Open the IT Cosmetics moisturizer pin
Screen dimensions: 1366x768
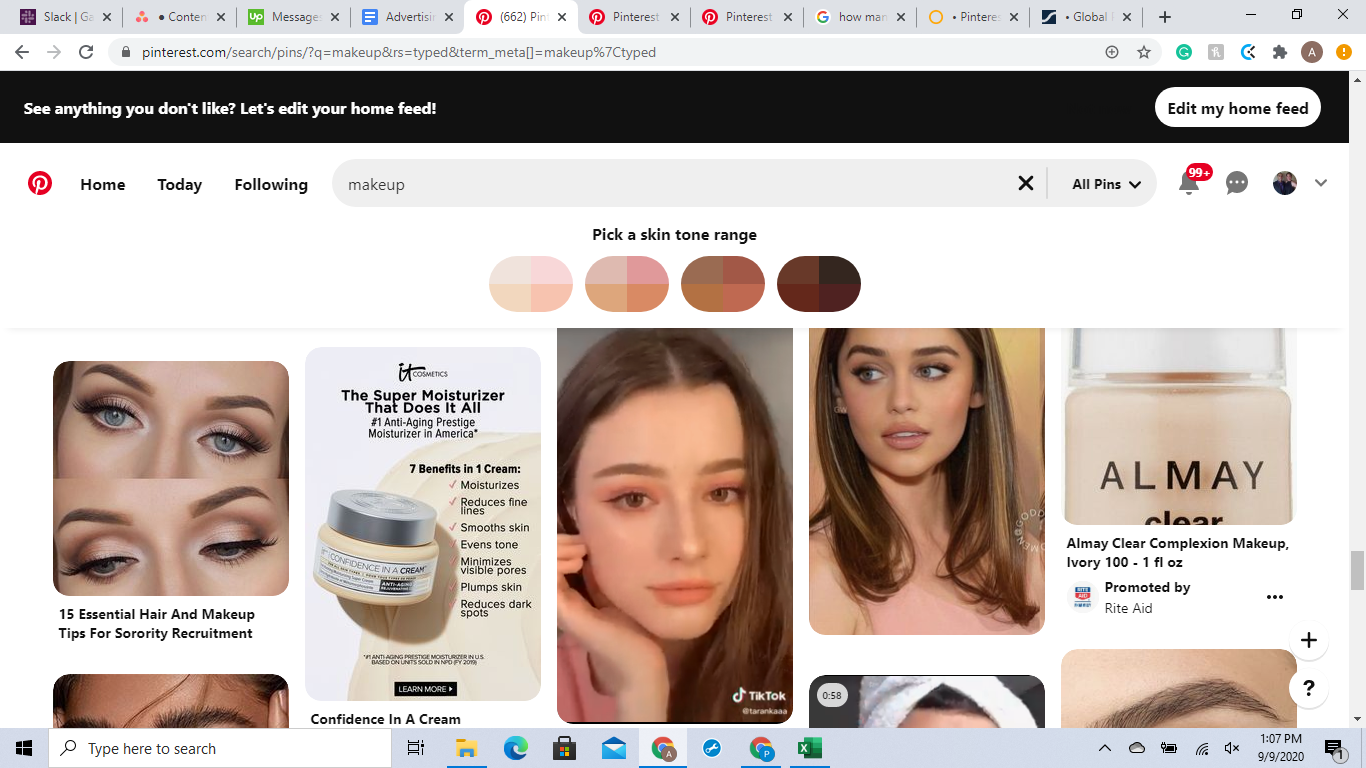(423, 524)
